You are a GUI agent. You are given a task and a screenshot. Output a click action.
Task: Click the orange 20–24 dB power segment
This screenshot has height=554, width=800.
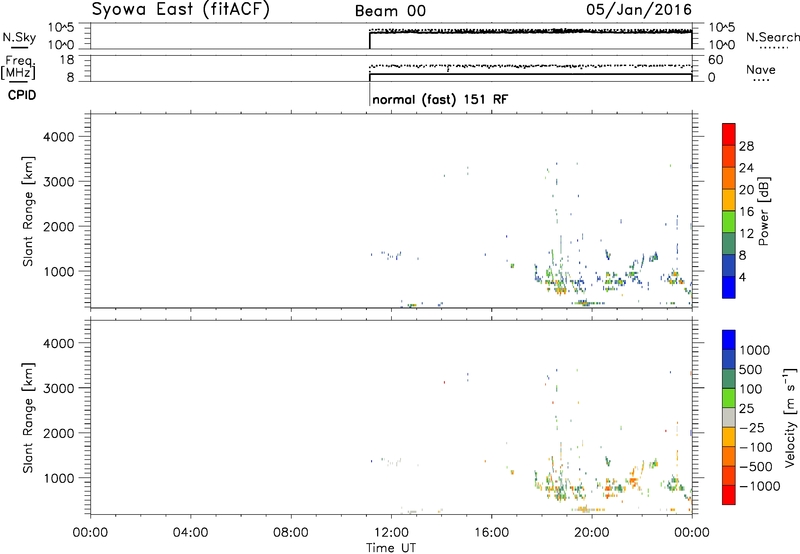click(729, 178)
